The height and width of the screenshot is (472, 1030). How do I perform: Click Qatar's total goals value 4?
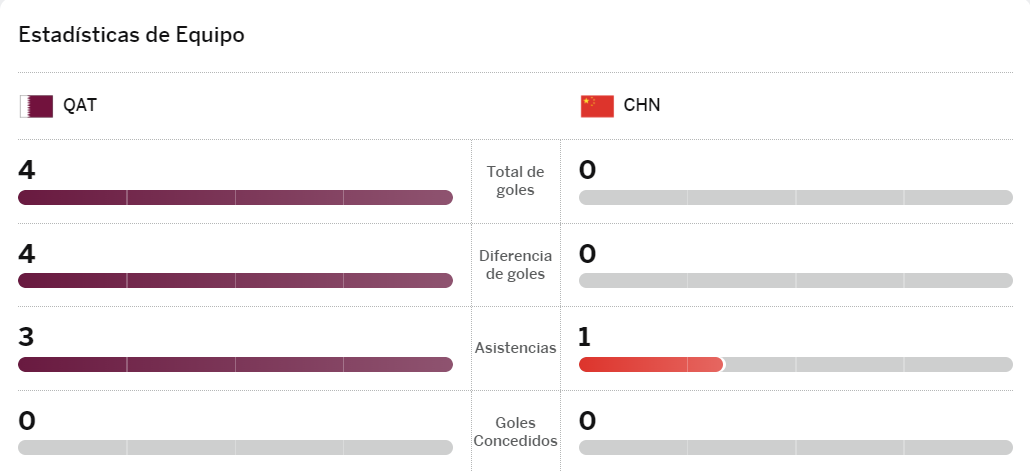point(27,170)
